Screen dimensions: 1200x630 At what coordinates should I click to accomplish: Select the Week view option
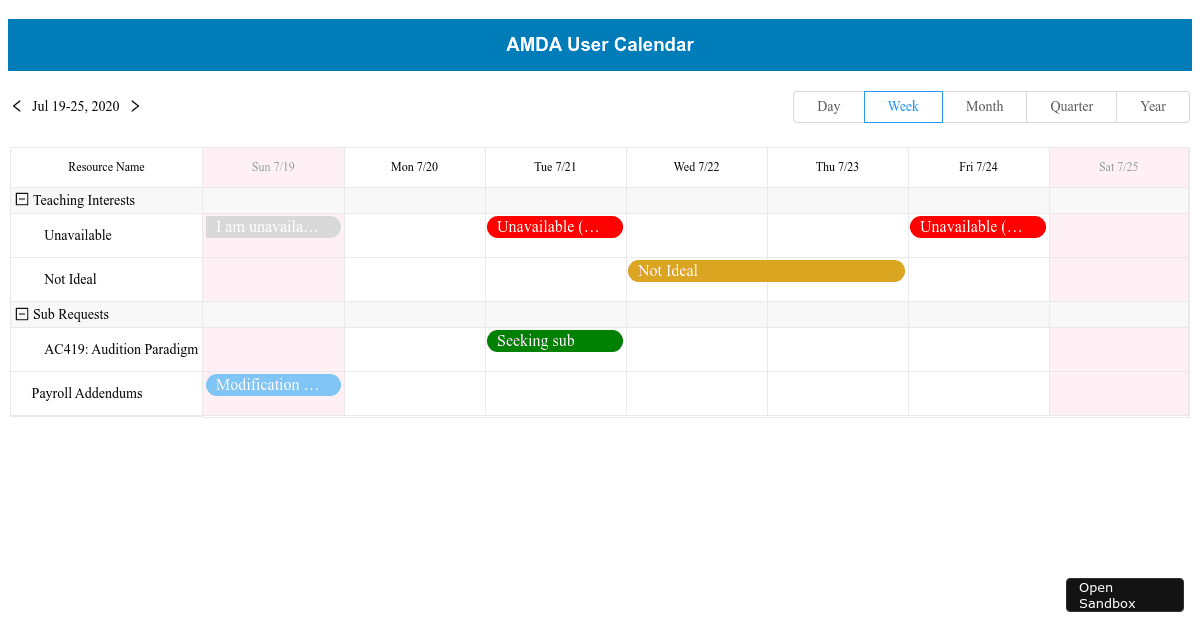pos(903,107)
